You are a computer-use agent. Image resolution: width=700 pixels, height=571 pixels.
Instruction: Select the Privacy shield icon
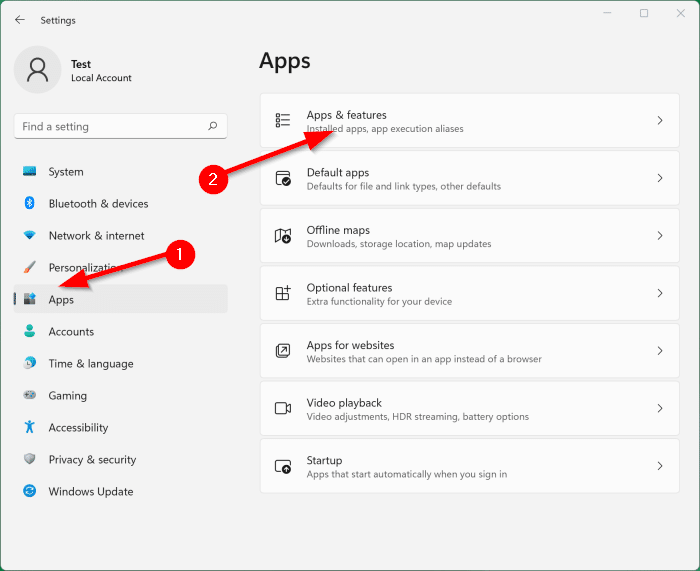tap(29, 458)
